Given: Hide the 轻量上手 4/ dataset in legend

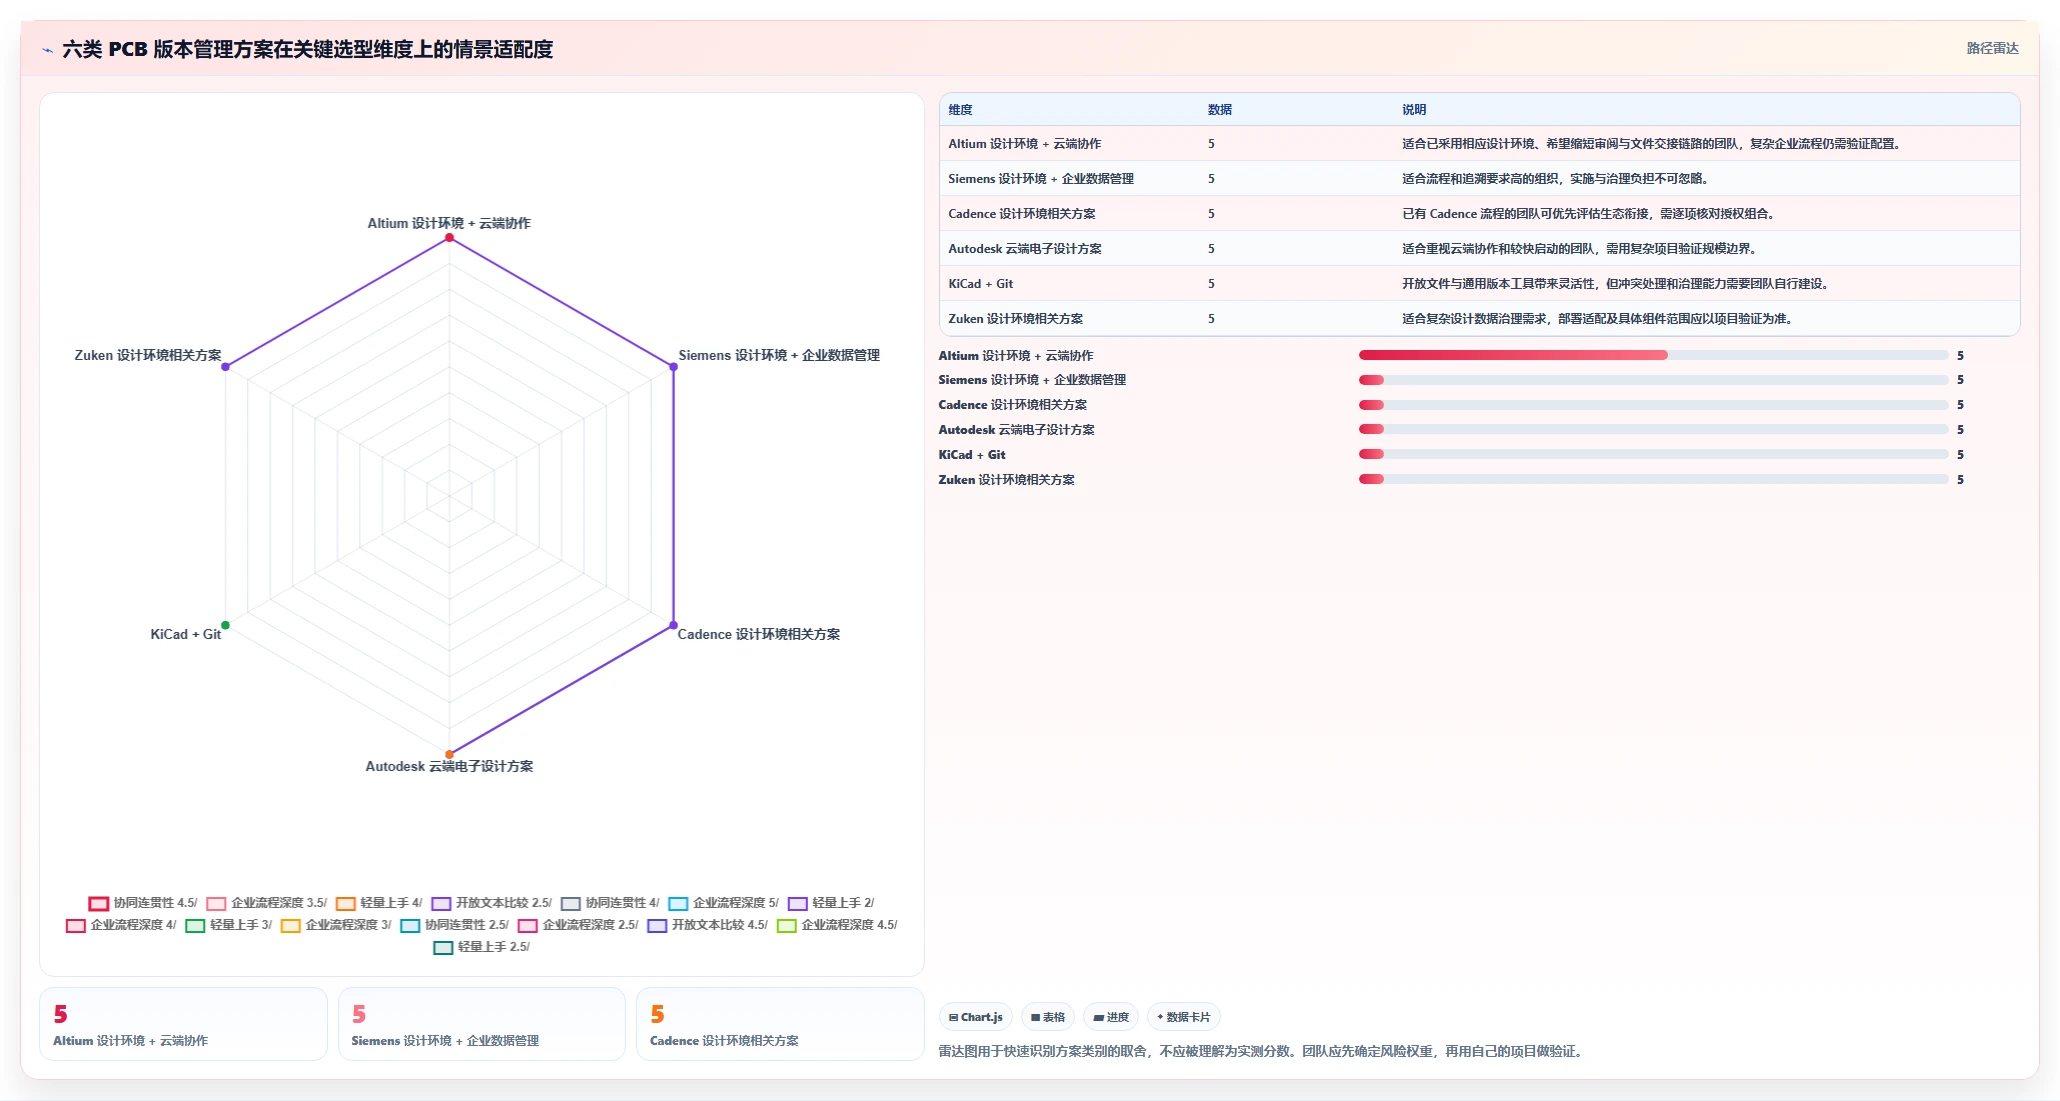Looking at the screenshot, I should click(x=379, y=903).
